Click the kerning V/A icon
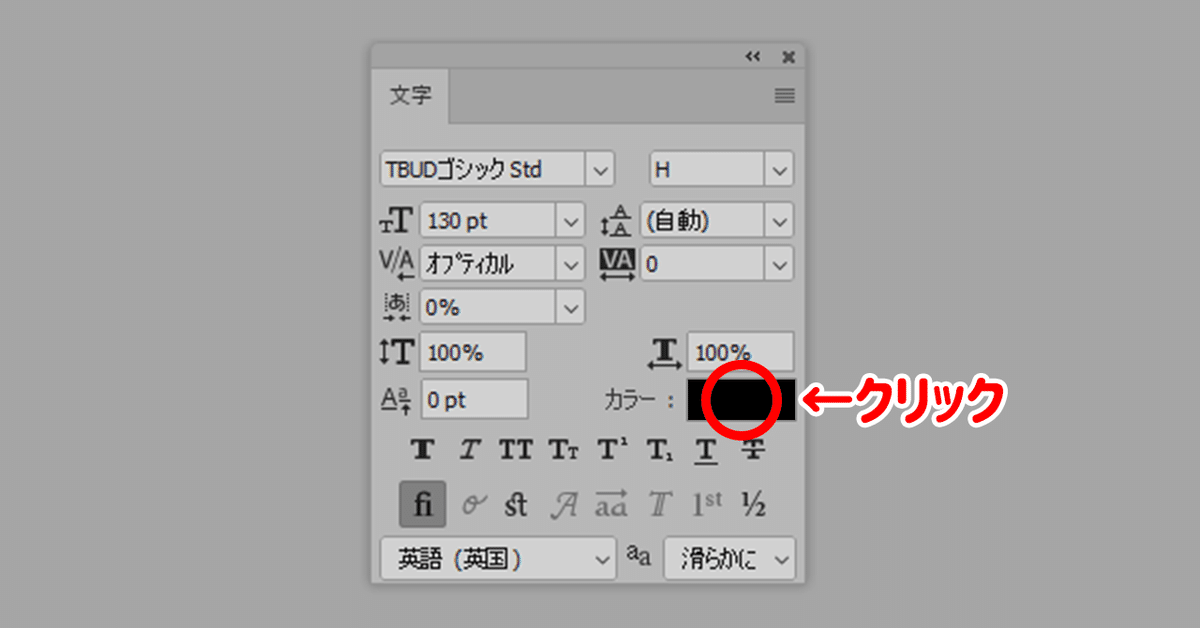The height and width of the screenshot is (628, 1200). pos(396,263)
